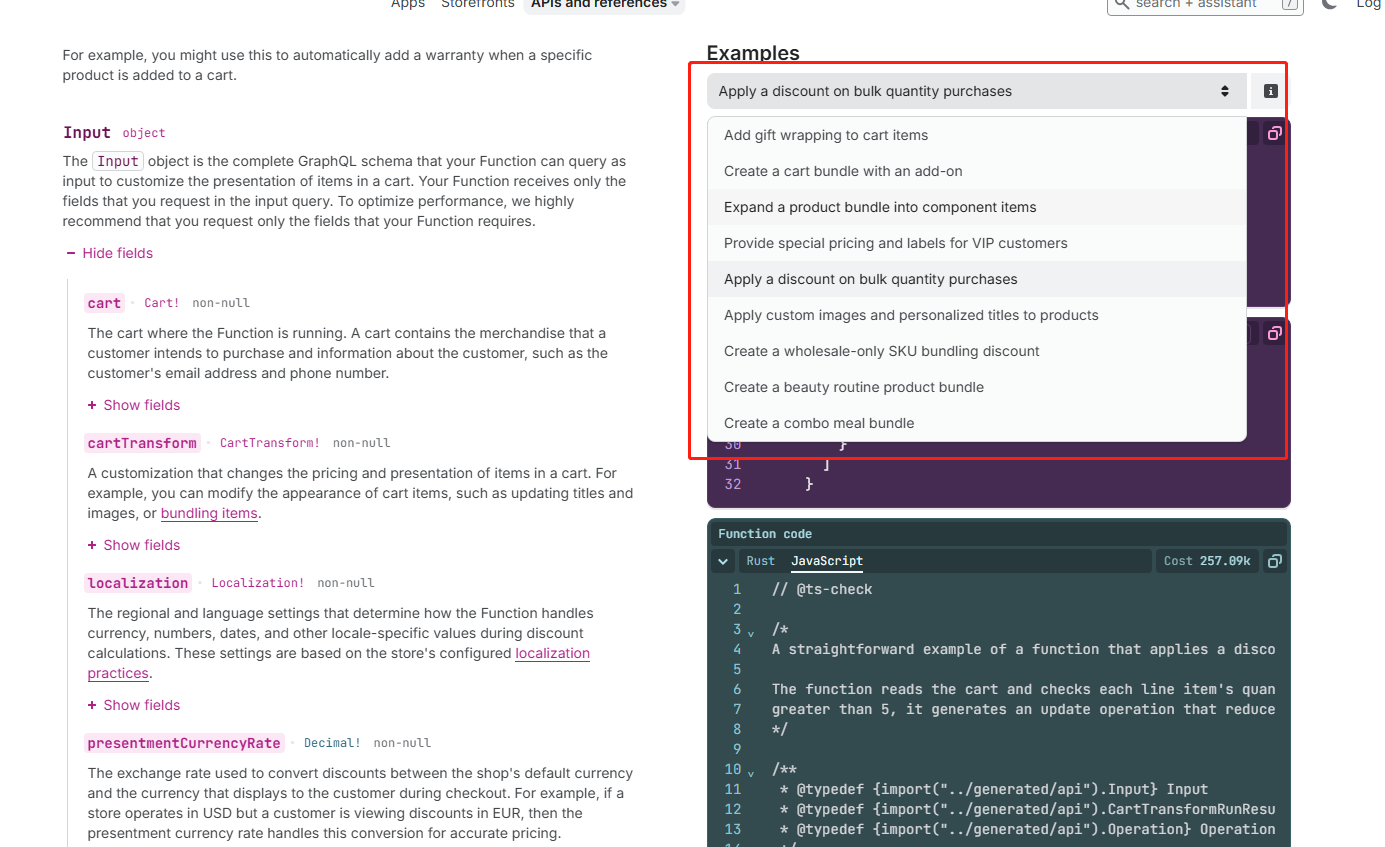Switch to the Rust code tab
Screen dimensions: 1385x847
coord(760,561)
